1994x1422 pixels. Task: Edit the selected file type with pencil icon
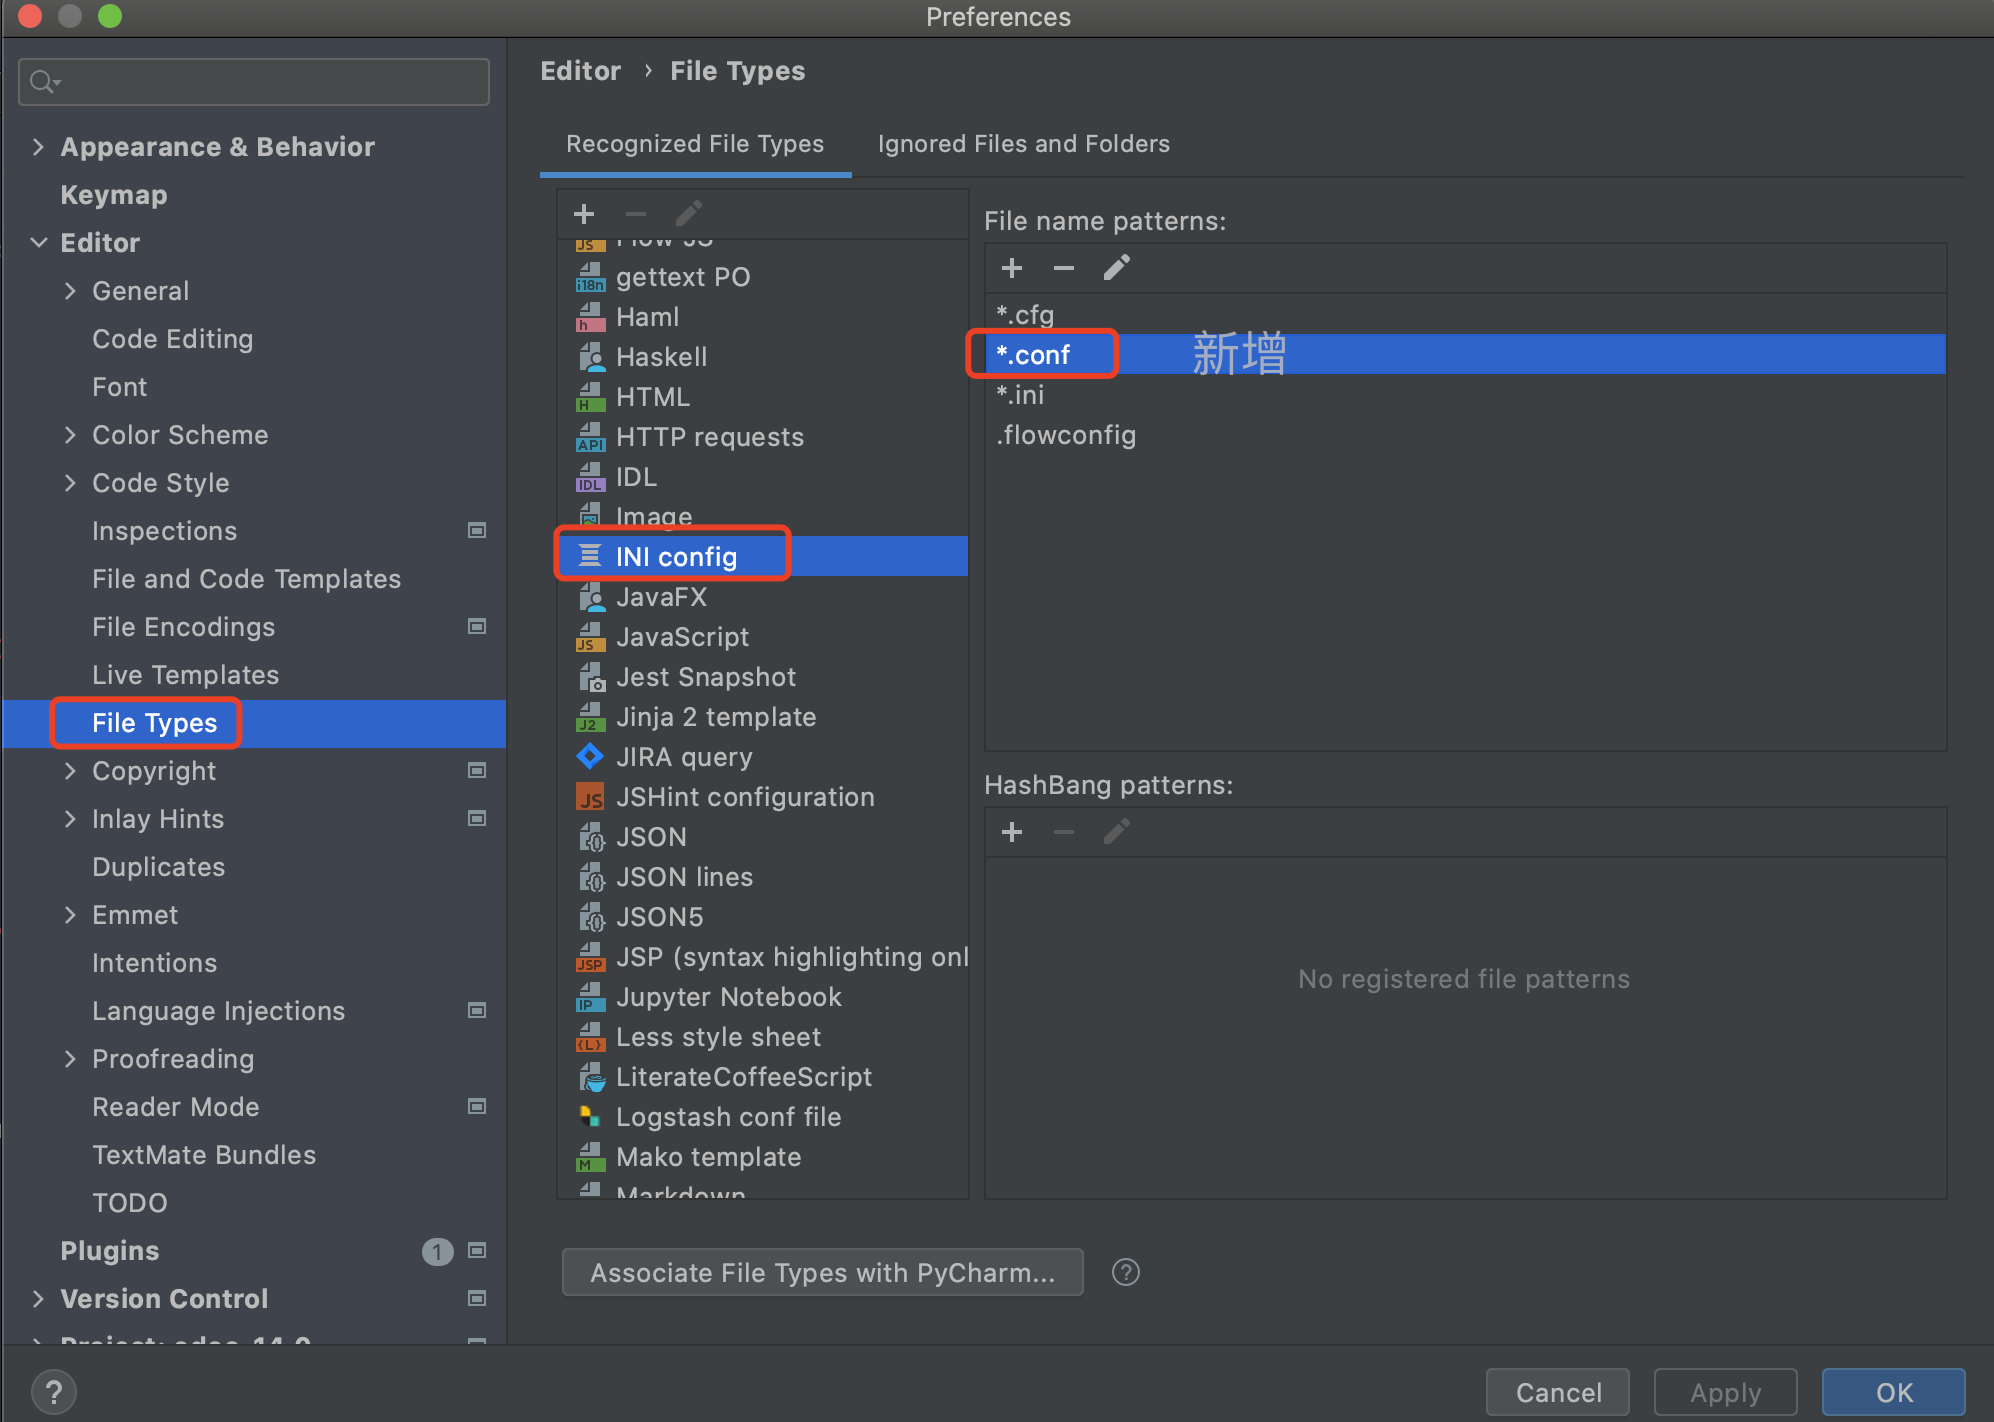[688, 213]
